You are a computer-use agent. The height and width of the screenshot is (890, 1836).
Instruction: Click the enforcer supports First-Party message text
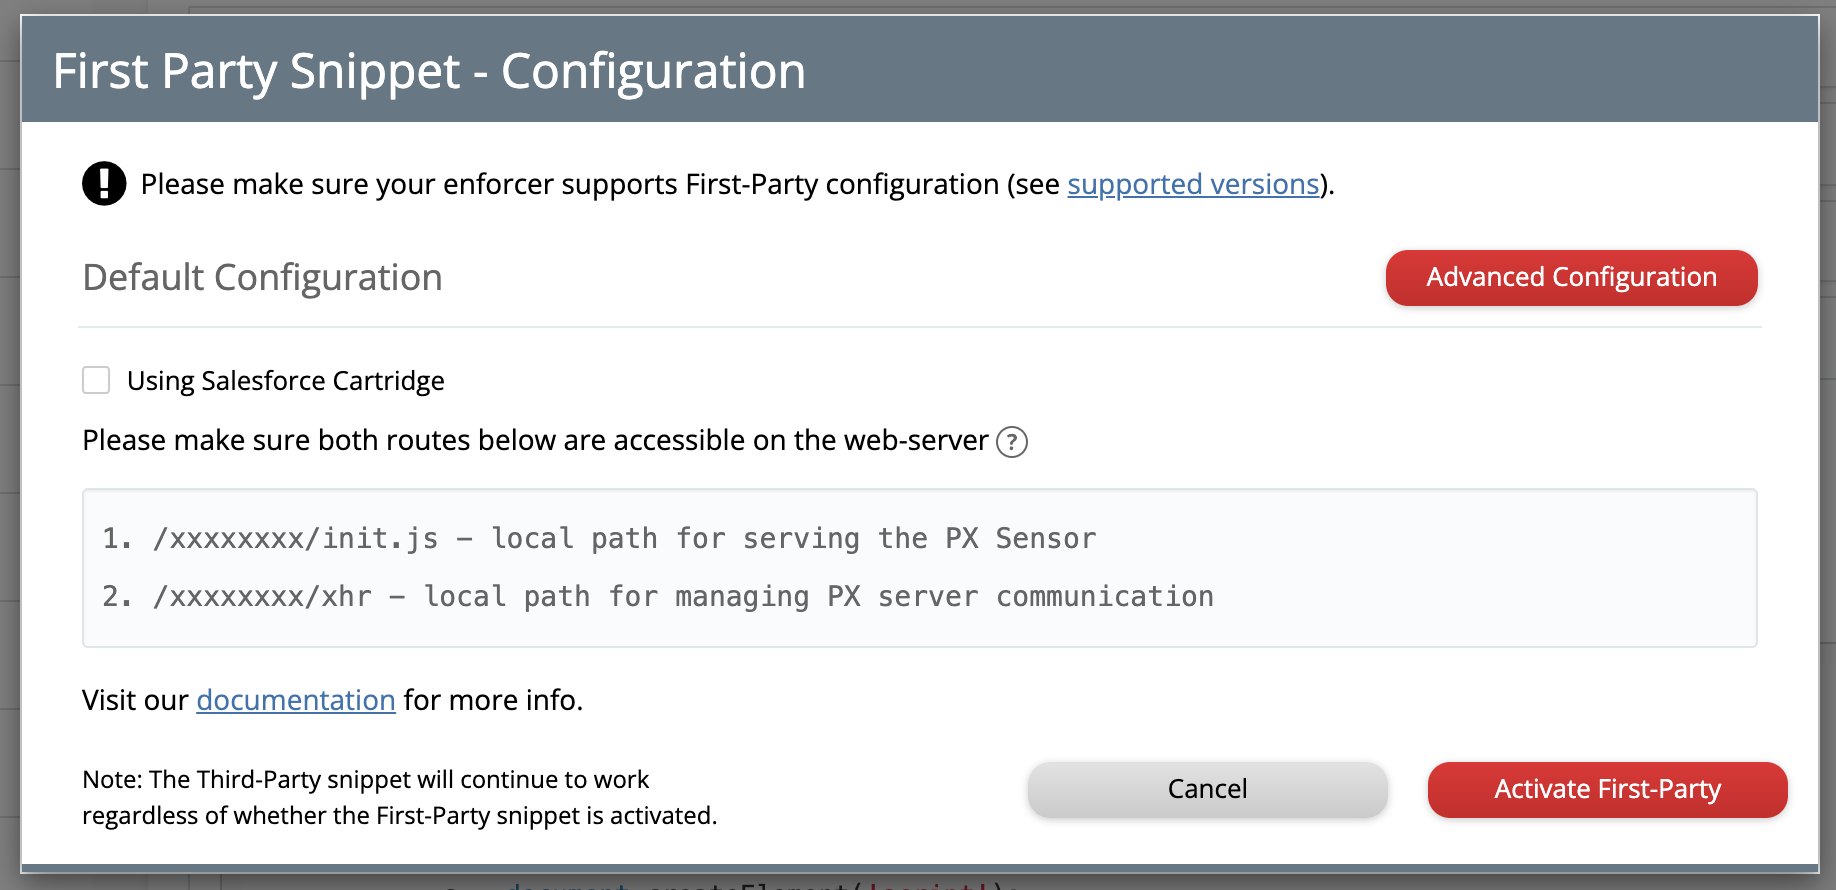tap(600, 184)
